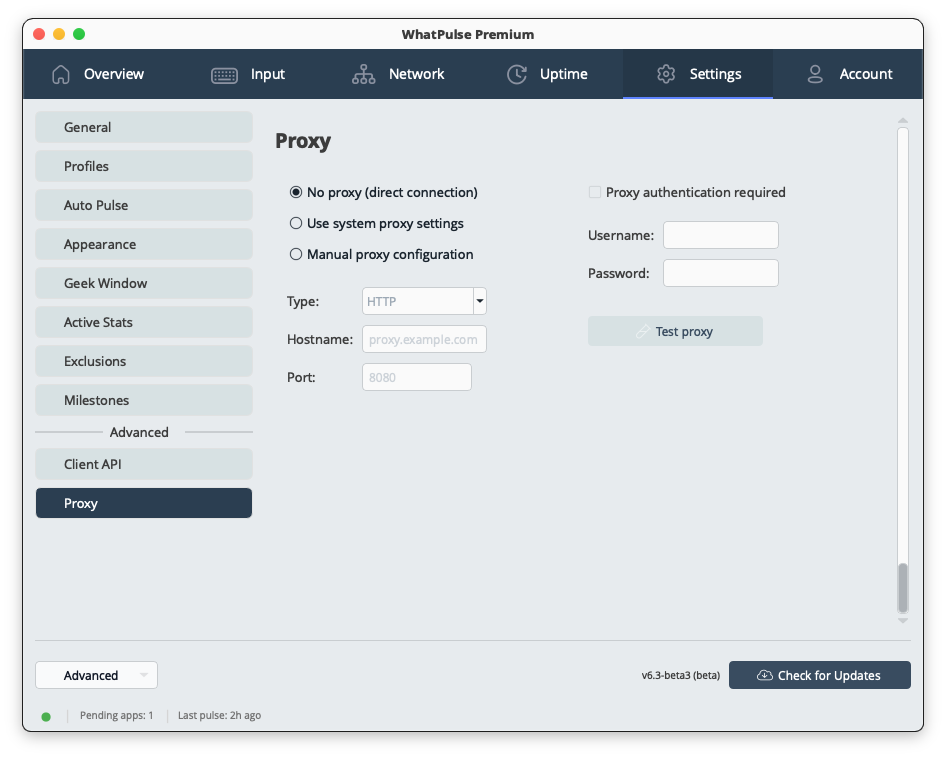Click the Account person icon
Screen dimensions: 946x758
coord(815,74)
